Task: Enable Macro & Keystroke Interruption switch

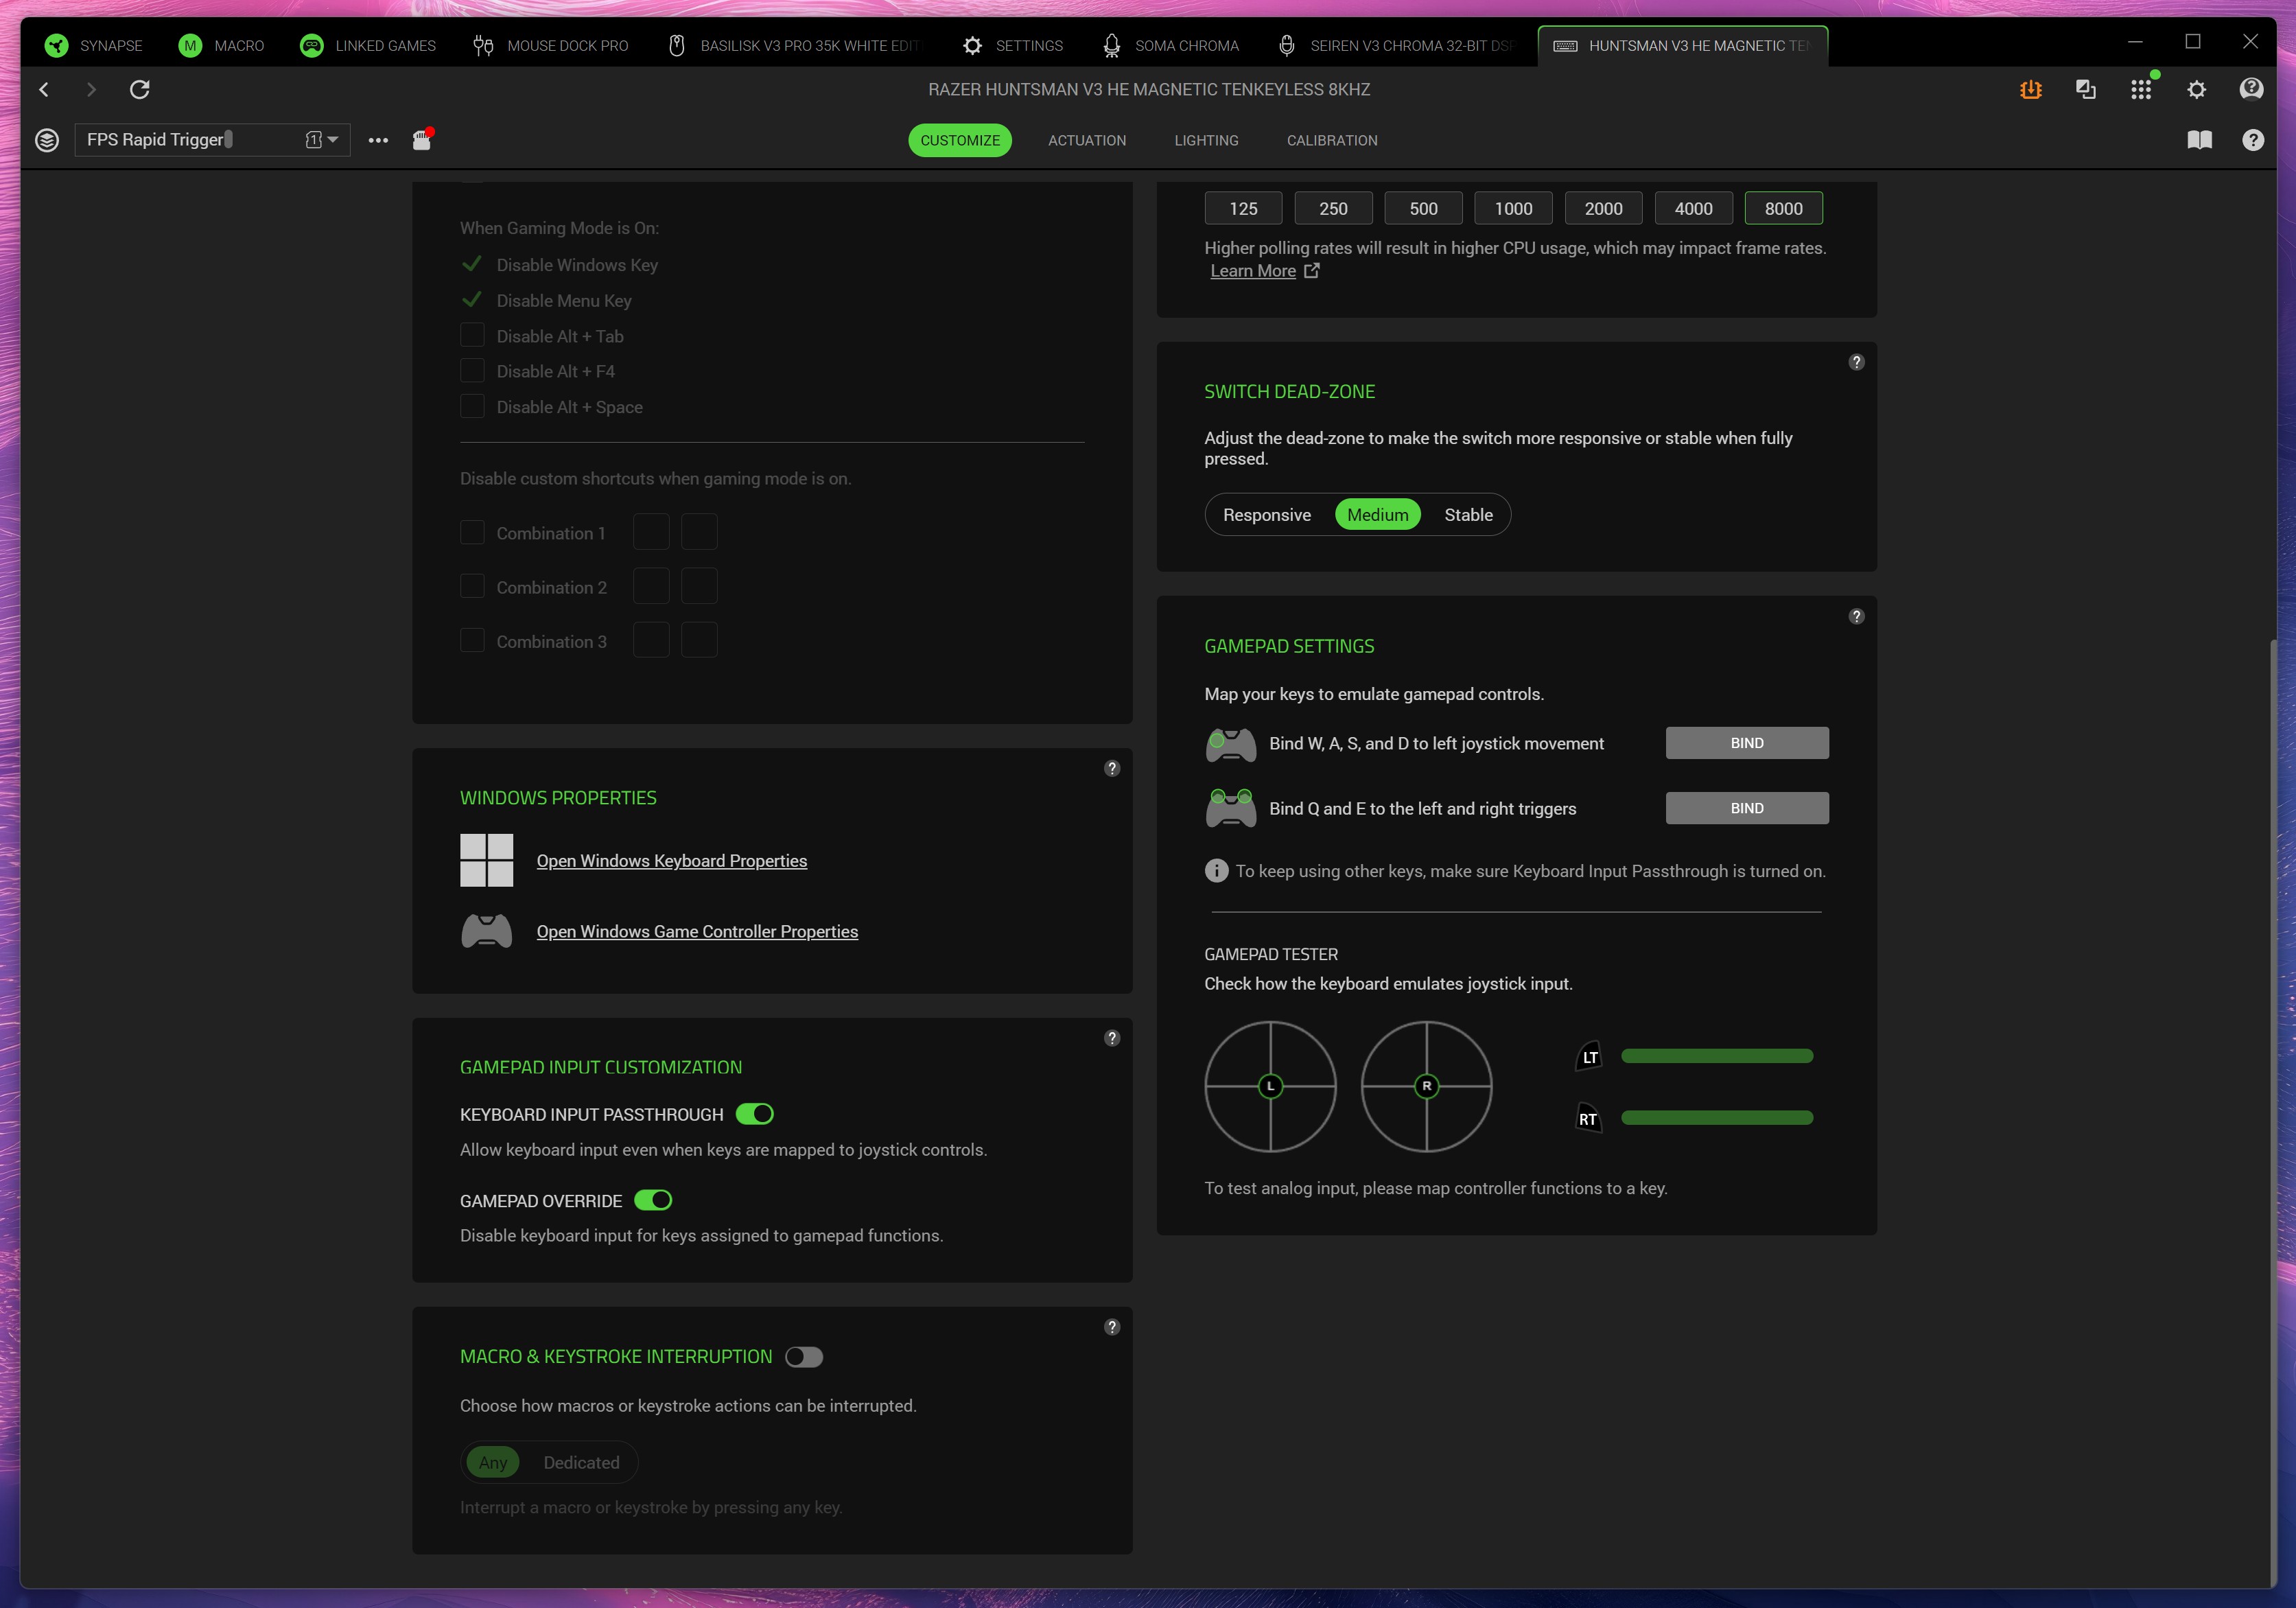Action: tap(804, 1357)
